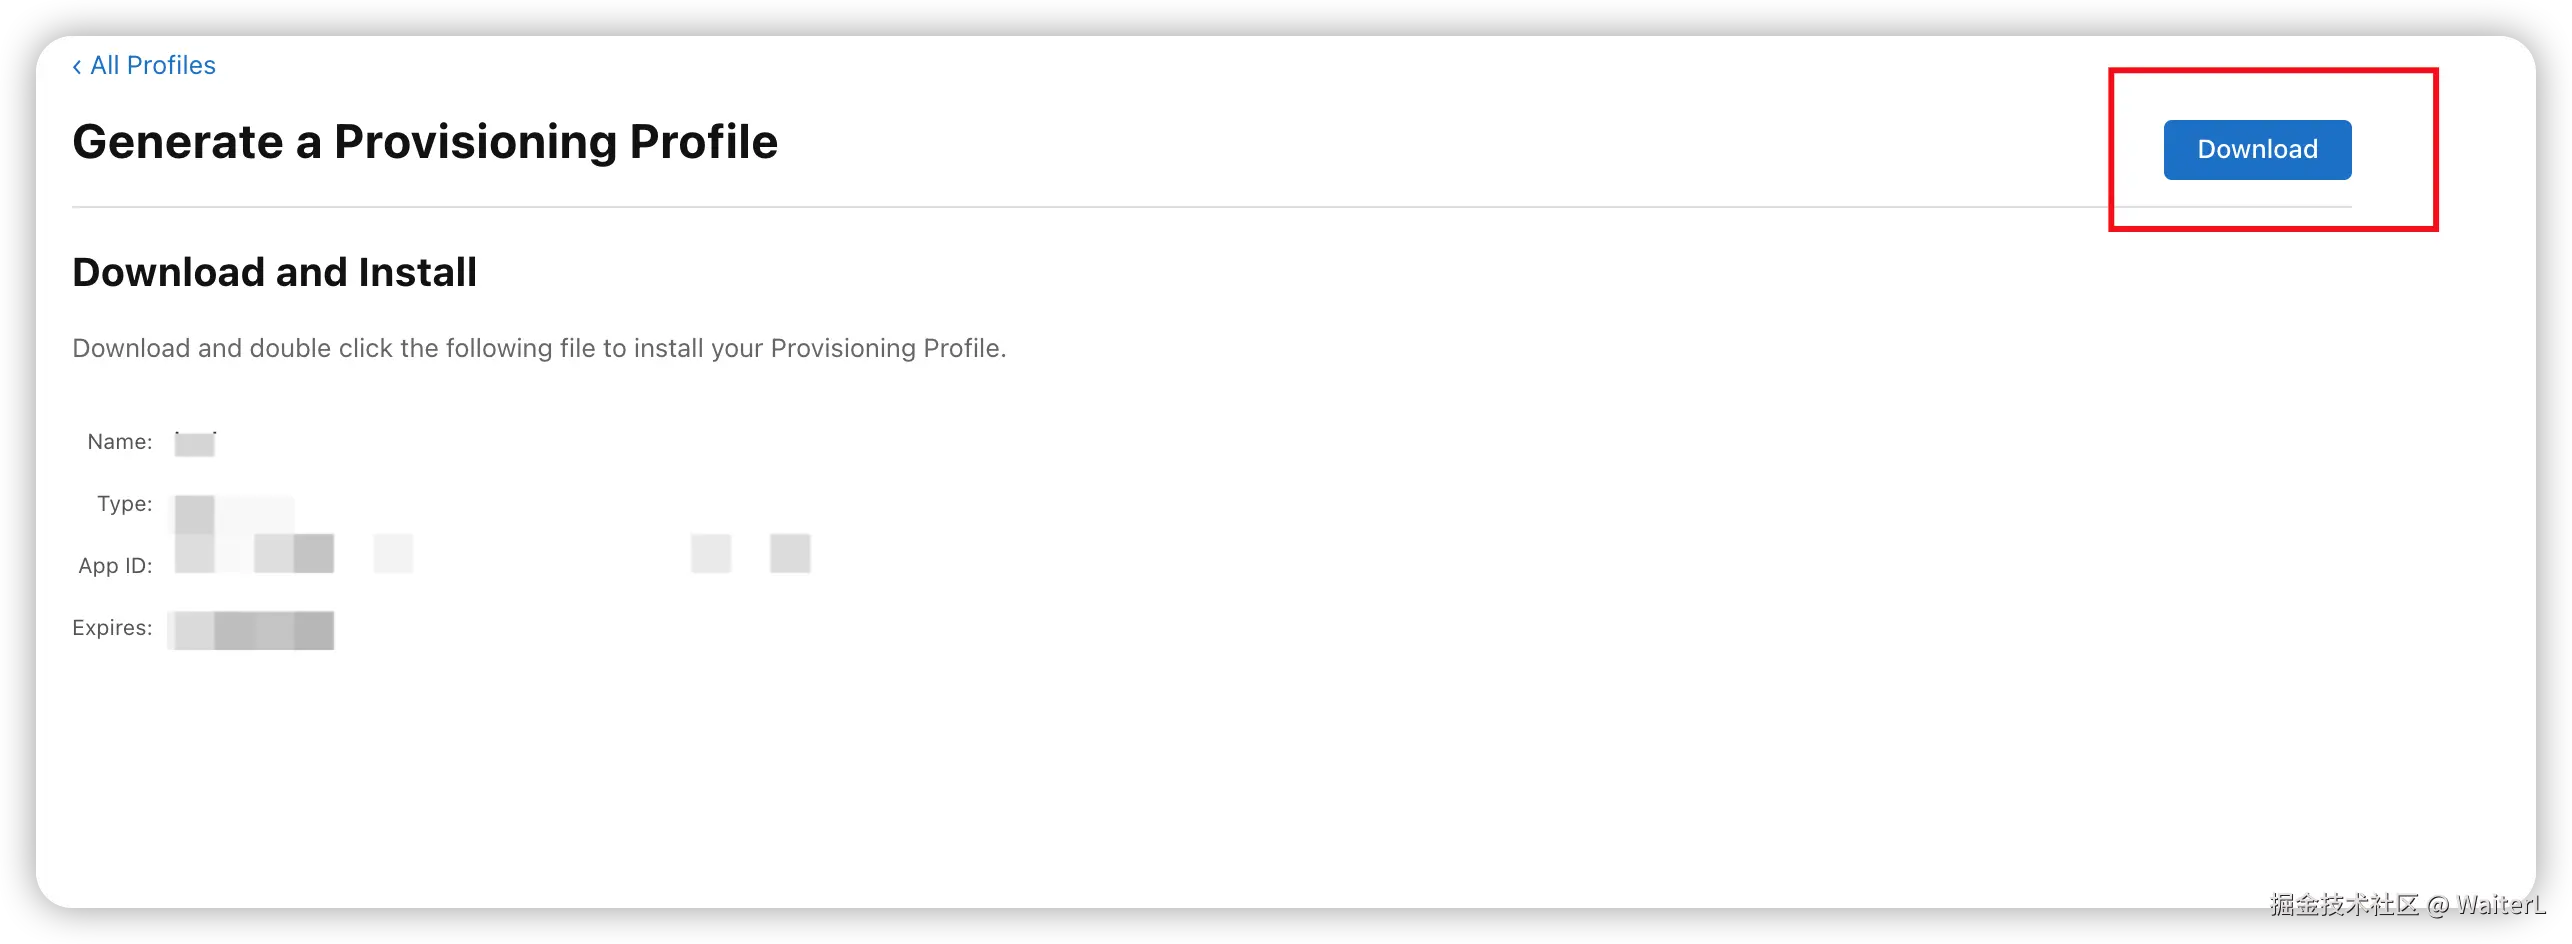Click the Generate a Provisioning Profile heading
The image size is (2572, 944).
425,142
